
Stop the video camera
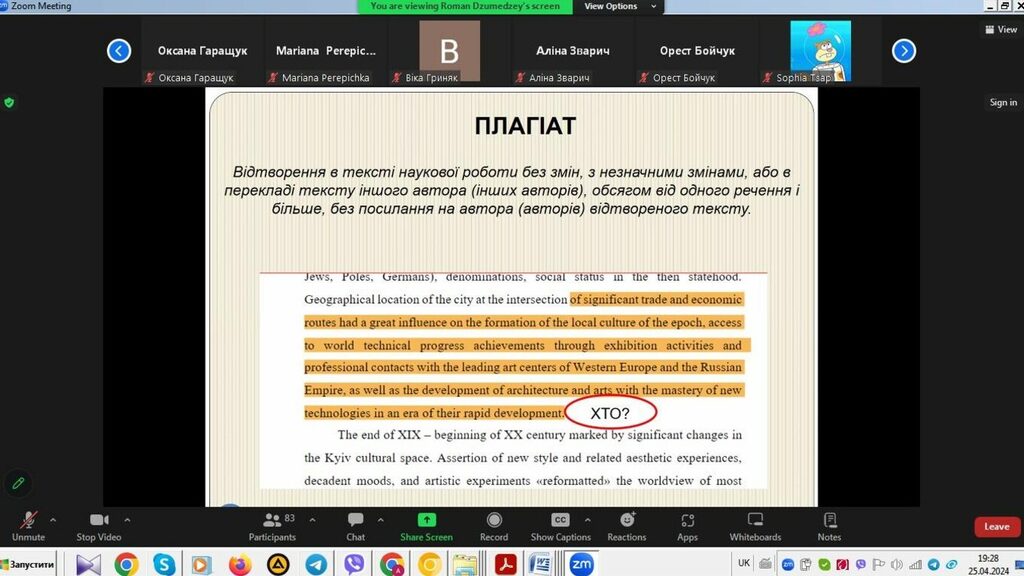(100, 525)
